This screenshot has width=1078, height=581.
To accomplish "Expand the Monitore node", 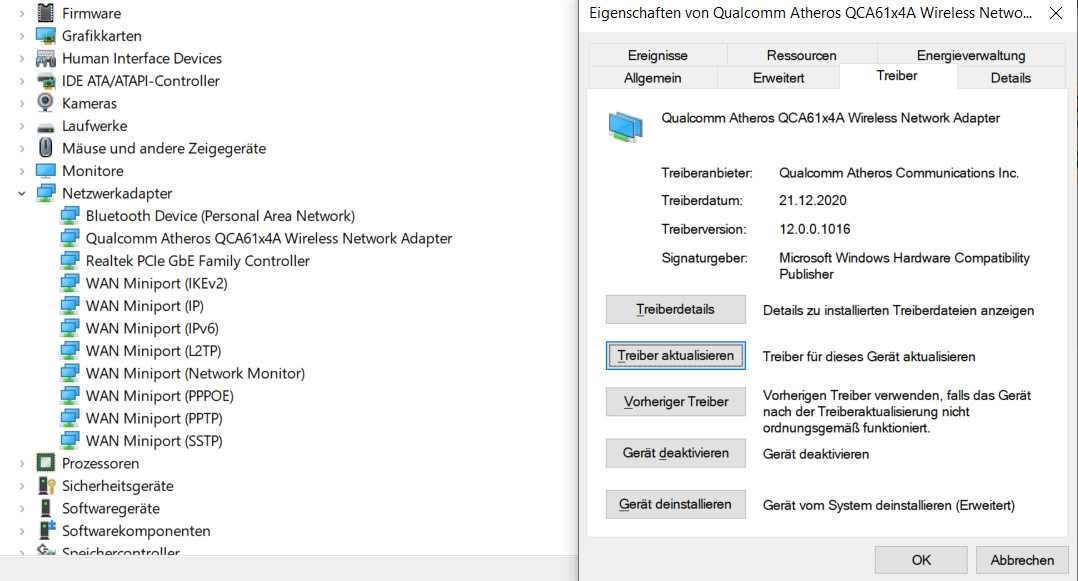I will tap(22, 171).
